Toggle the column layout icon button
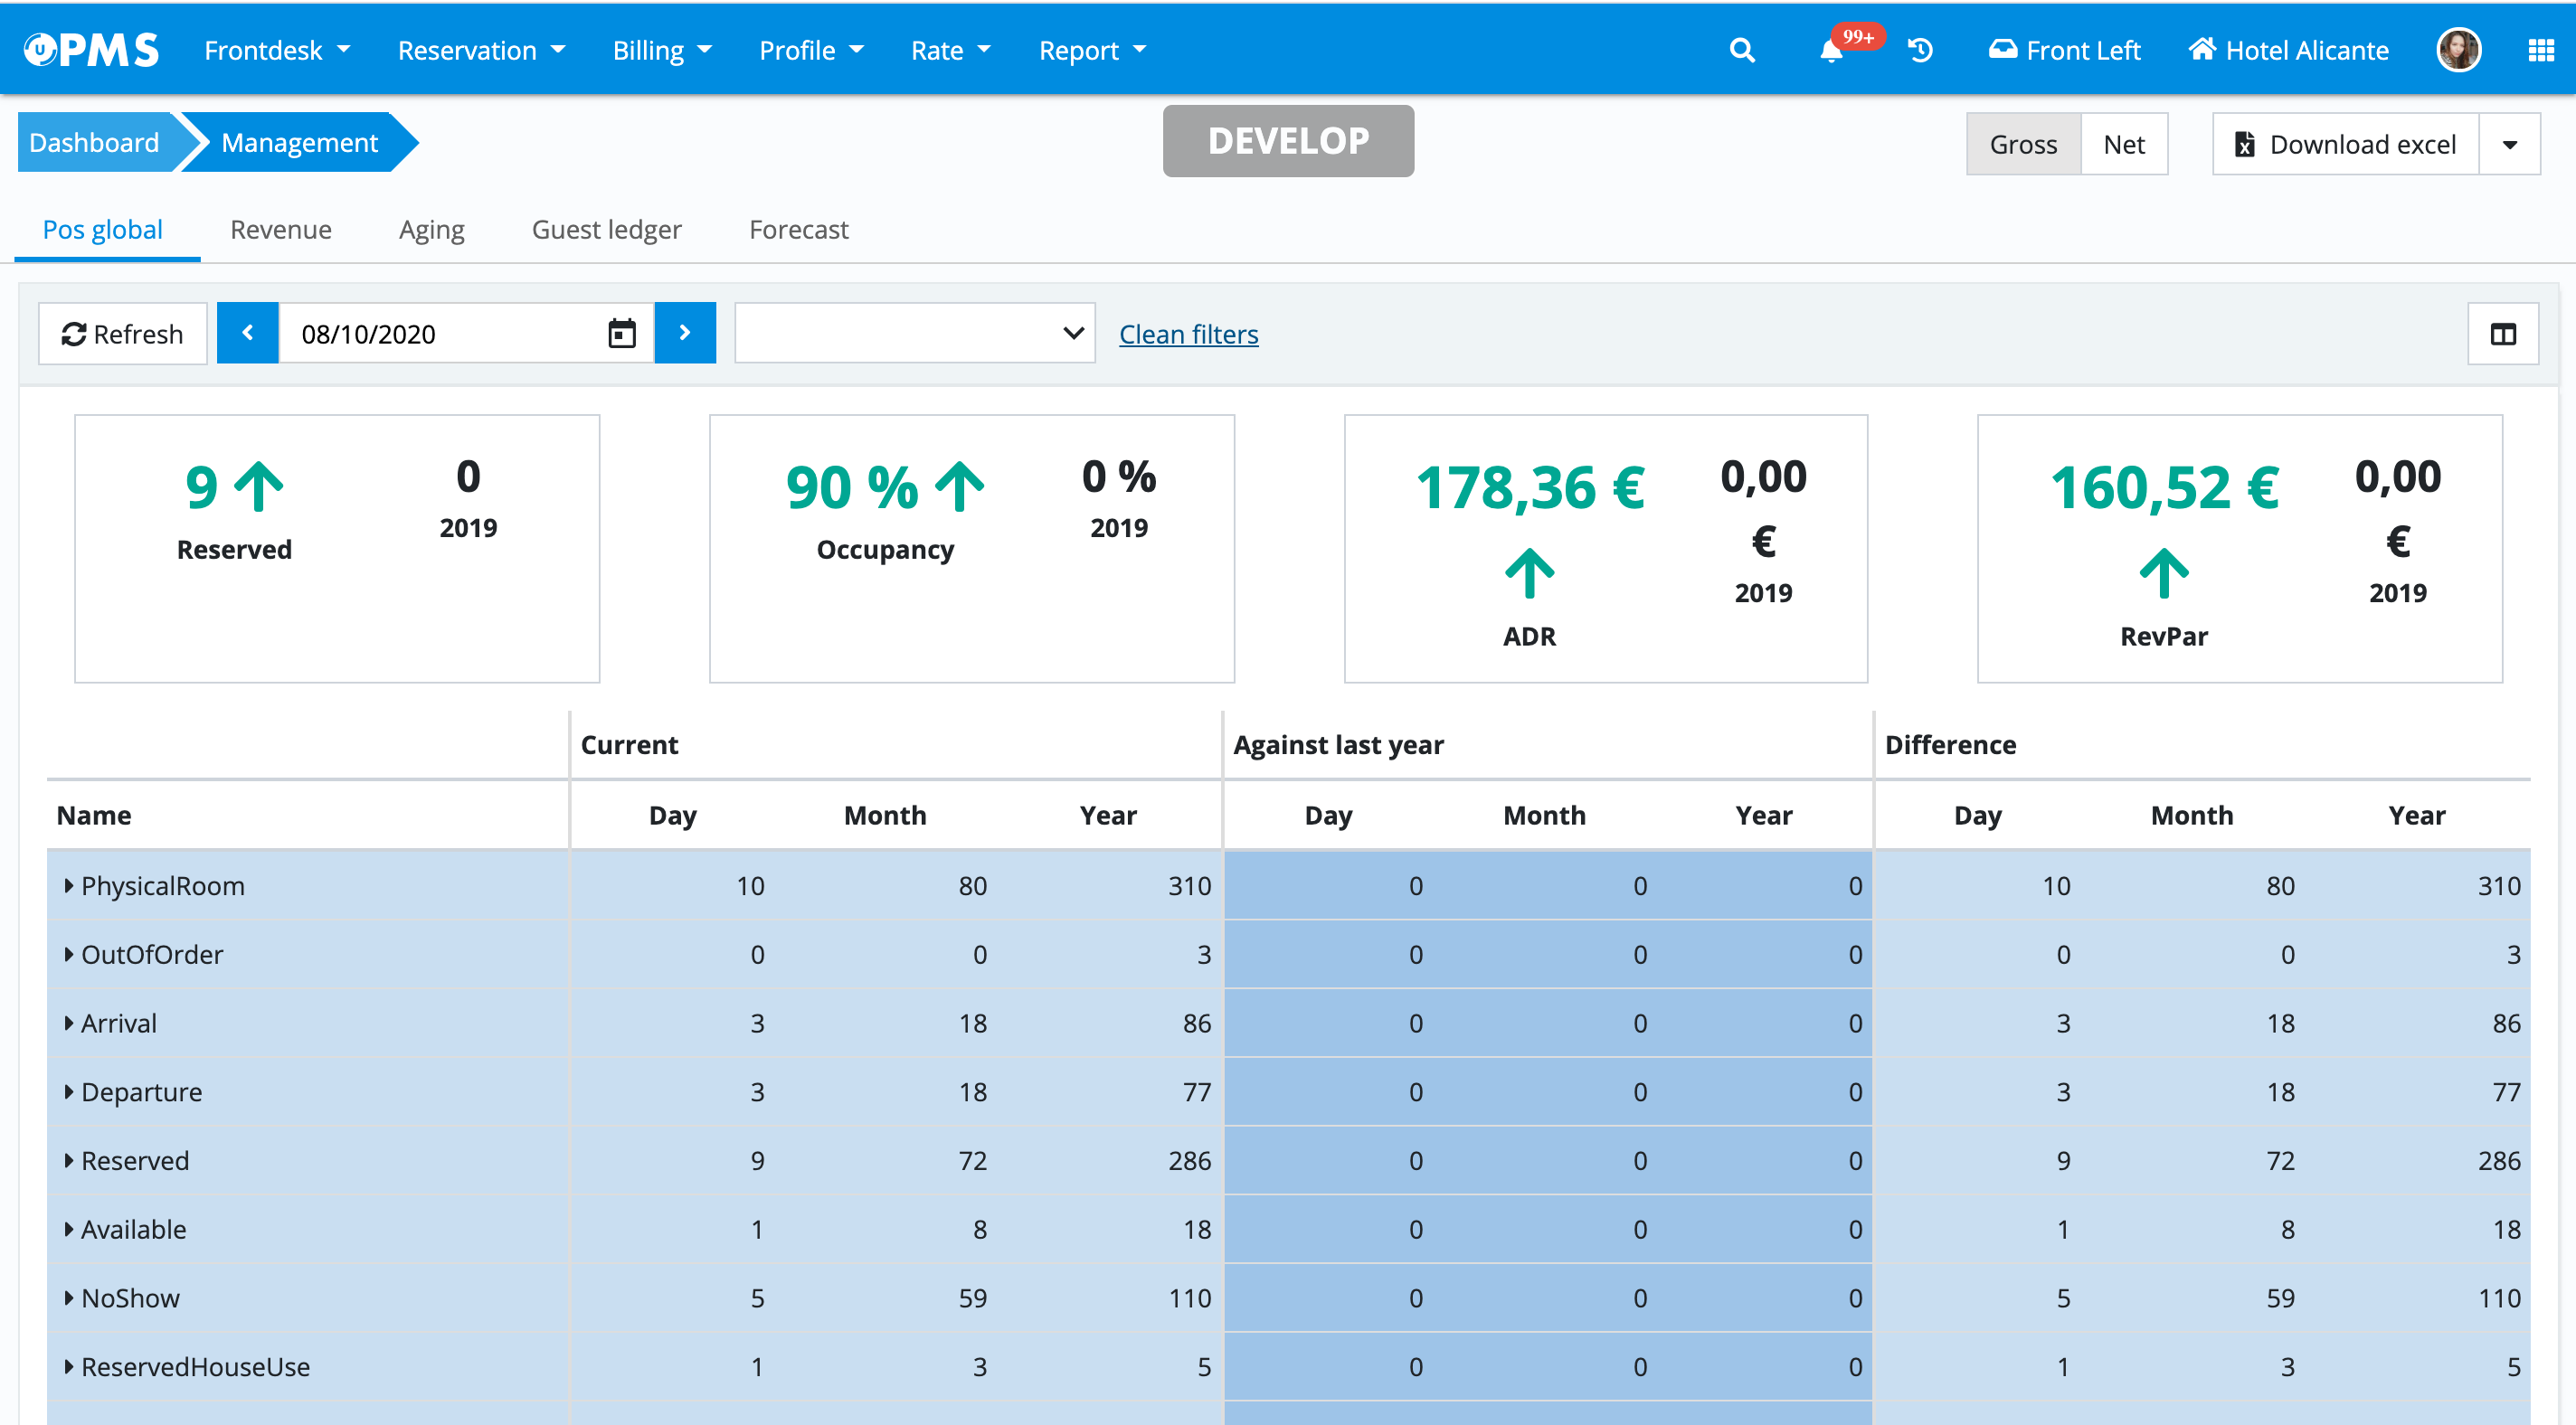The image size is (2576, 1425). tap(2502, 334)
